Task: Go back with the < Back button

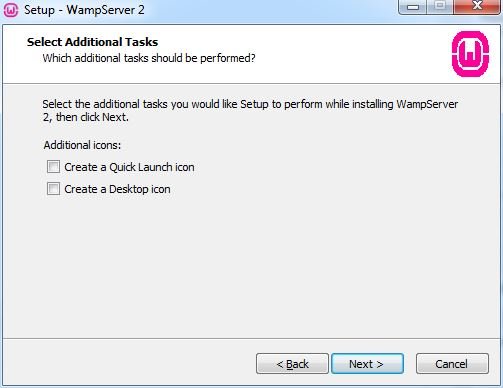Action: 292,364
